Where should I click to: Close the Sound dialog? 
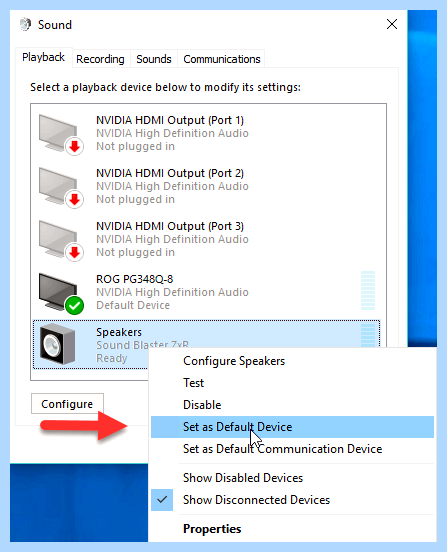392,24
